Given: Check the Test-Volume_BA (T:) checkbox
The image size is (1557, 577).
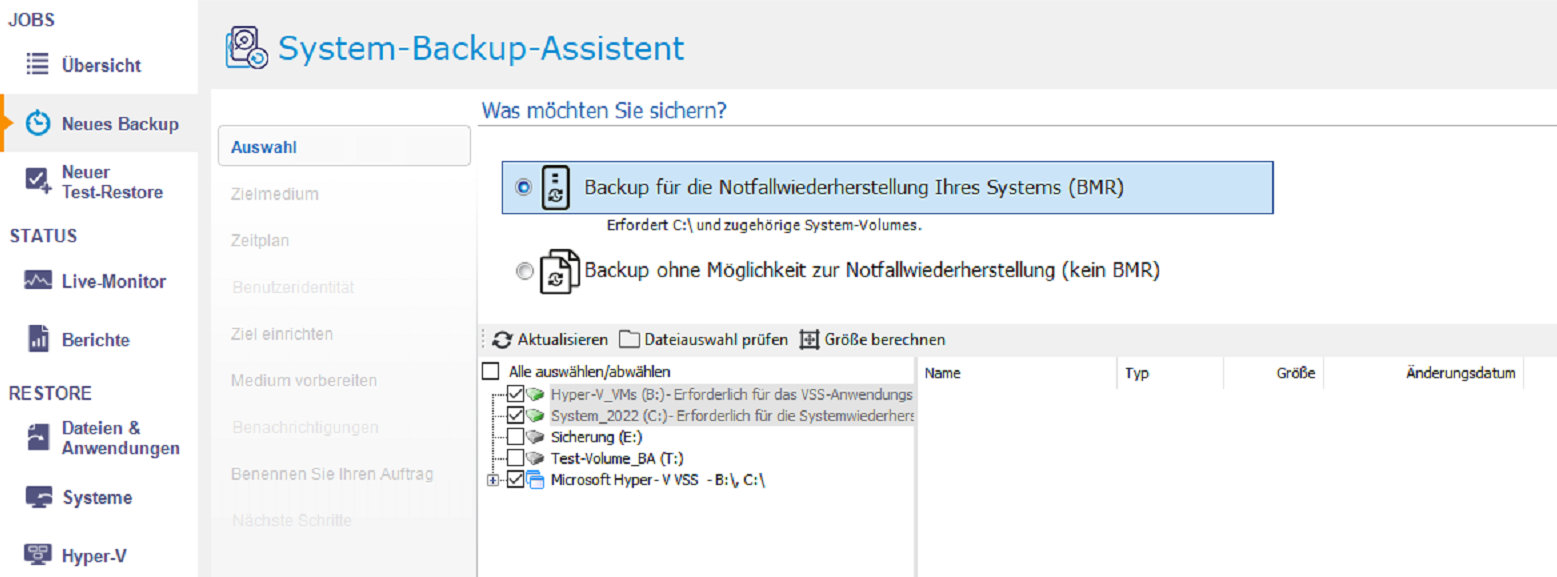Looking at the screenshot, I should 515,458.
